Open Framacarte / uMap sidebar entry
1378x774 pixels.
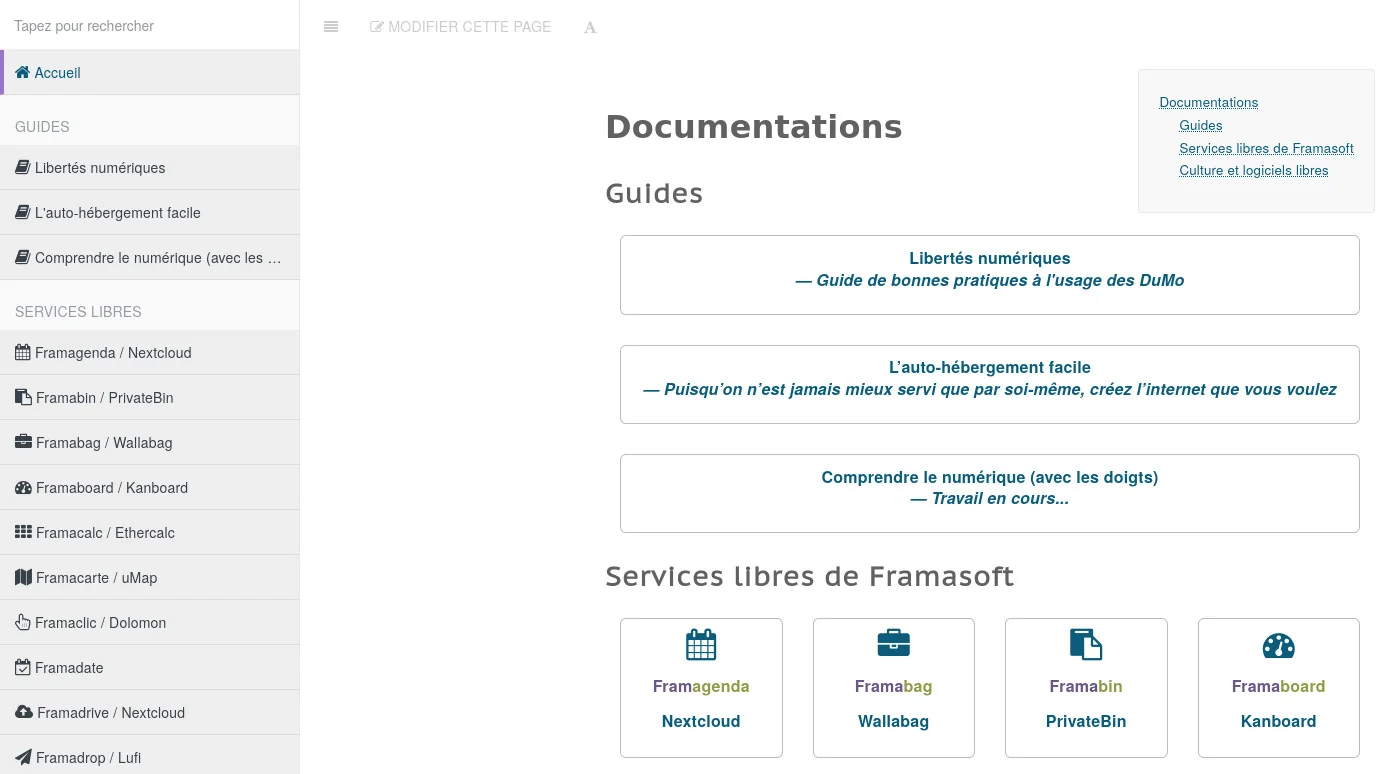click(x=150, y=578)
